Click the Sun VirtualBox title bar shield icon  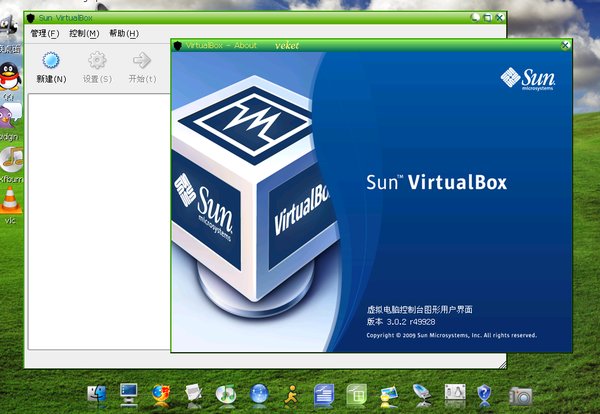click(31, 18)
